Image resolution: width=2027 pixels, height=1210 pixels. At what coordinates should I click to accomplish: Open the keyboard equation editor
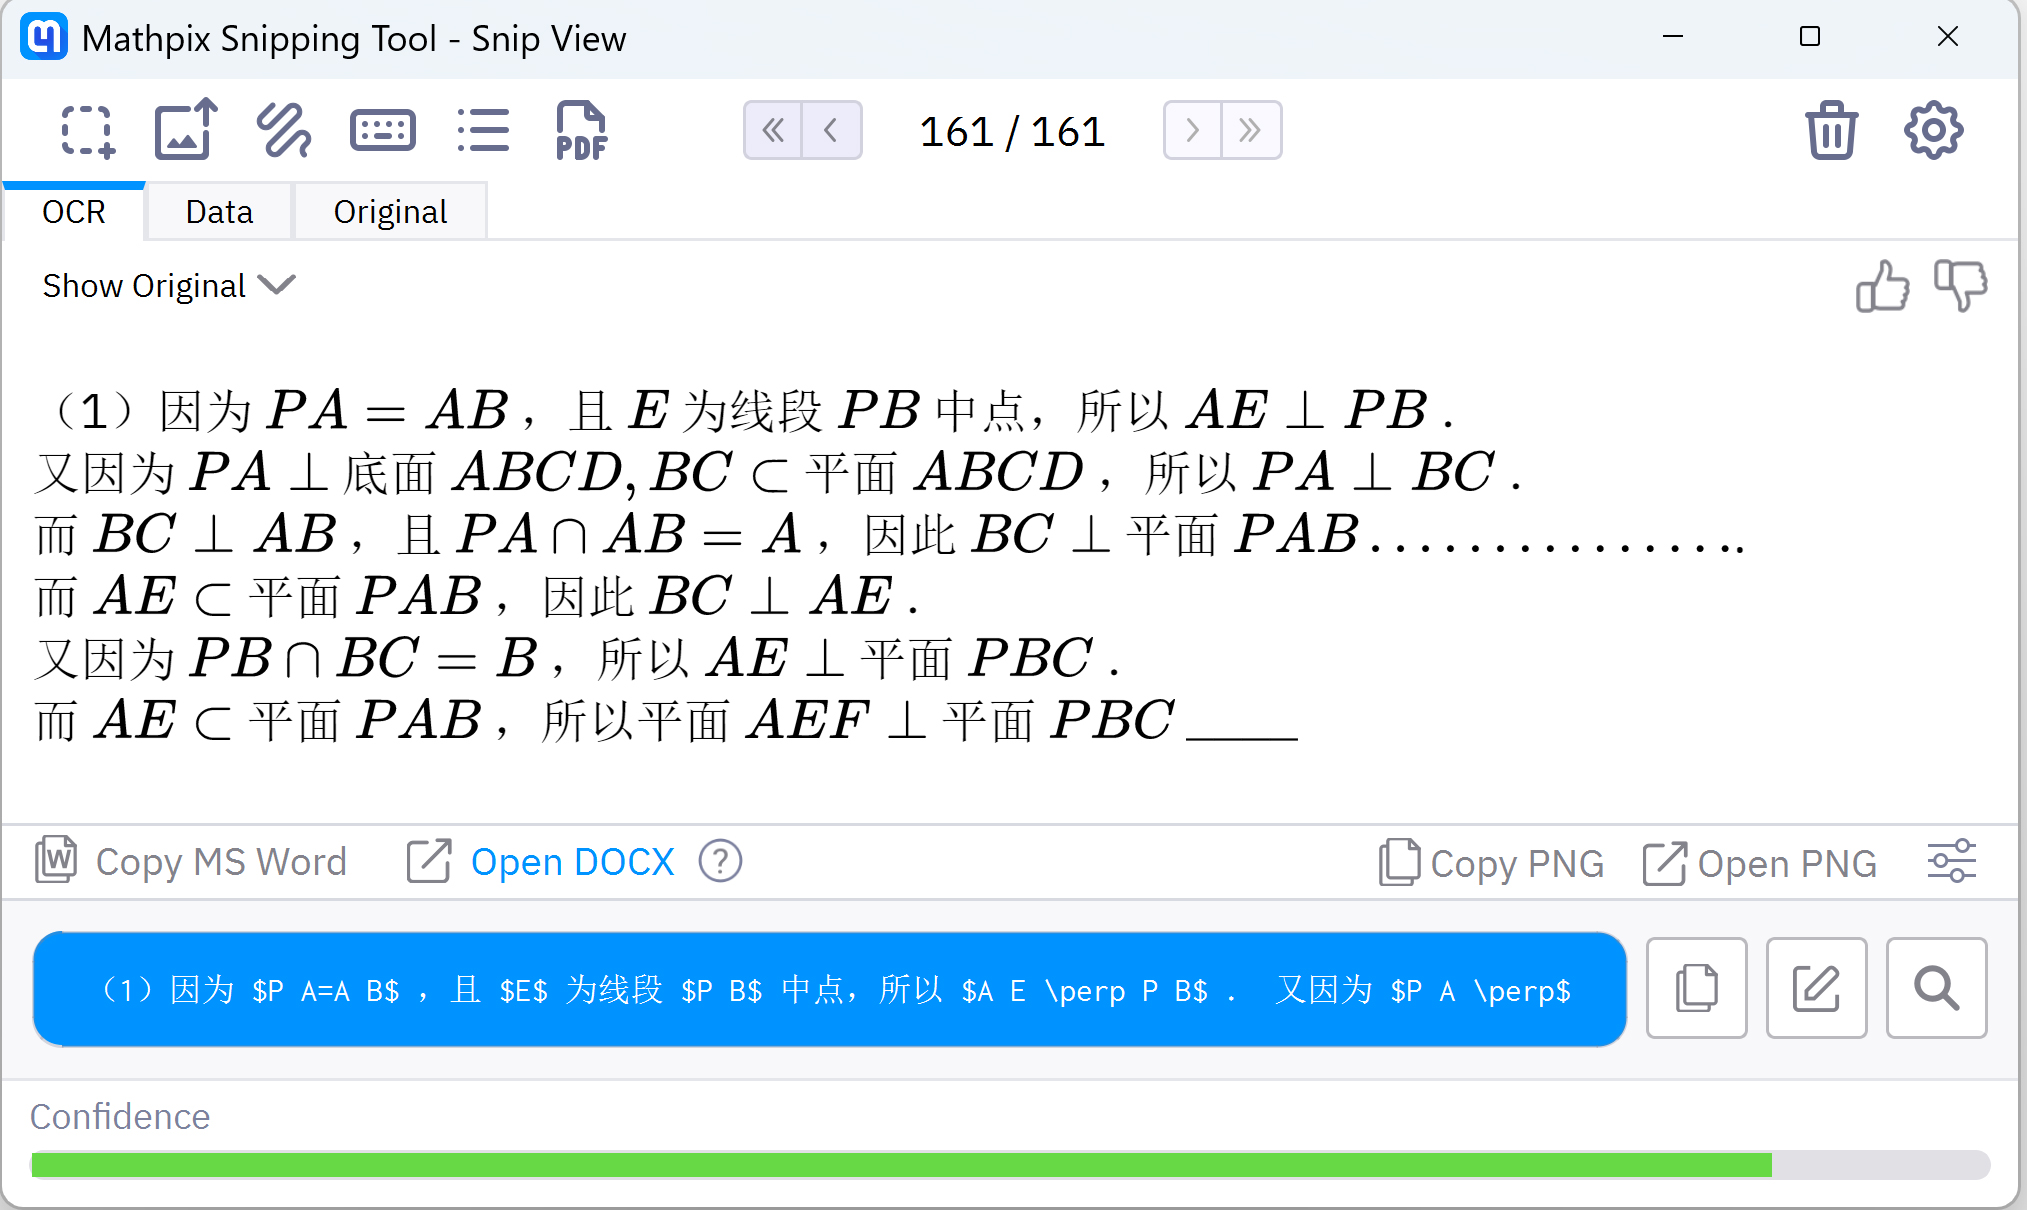point(383,131)
